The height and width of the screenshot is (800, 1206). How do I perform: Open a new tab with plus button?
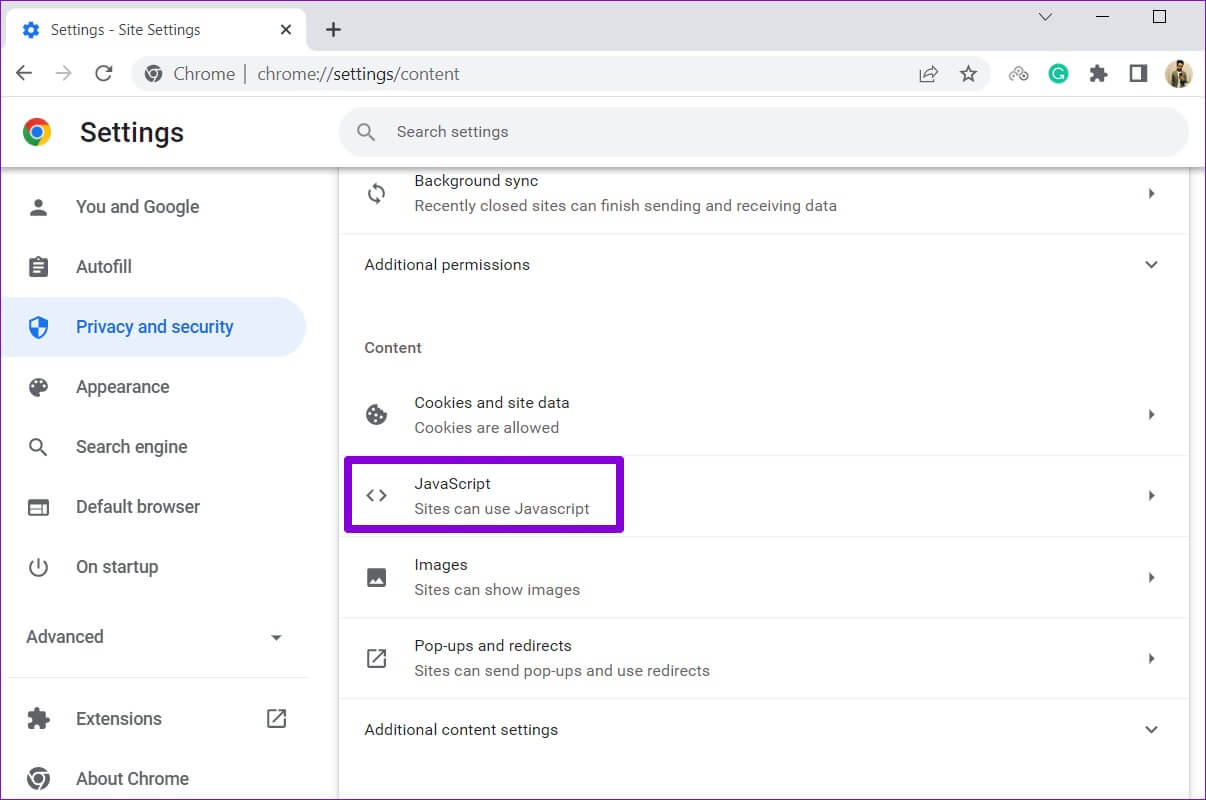pos(333,30)
